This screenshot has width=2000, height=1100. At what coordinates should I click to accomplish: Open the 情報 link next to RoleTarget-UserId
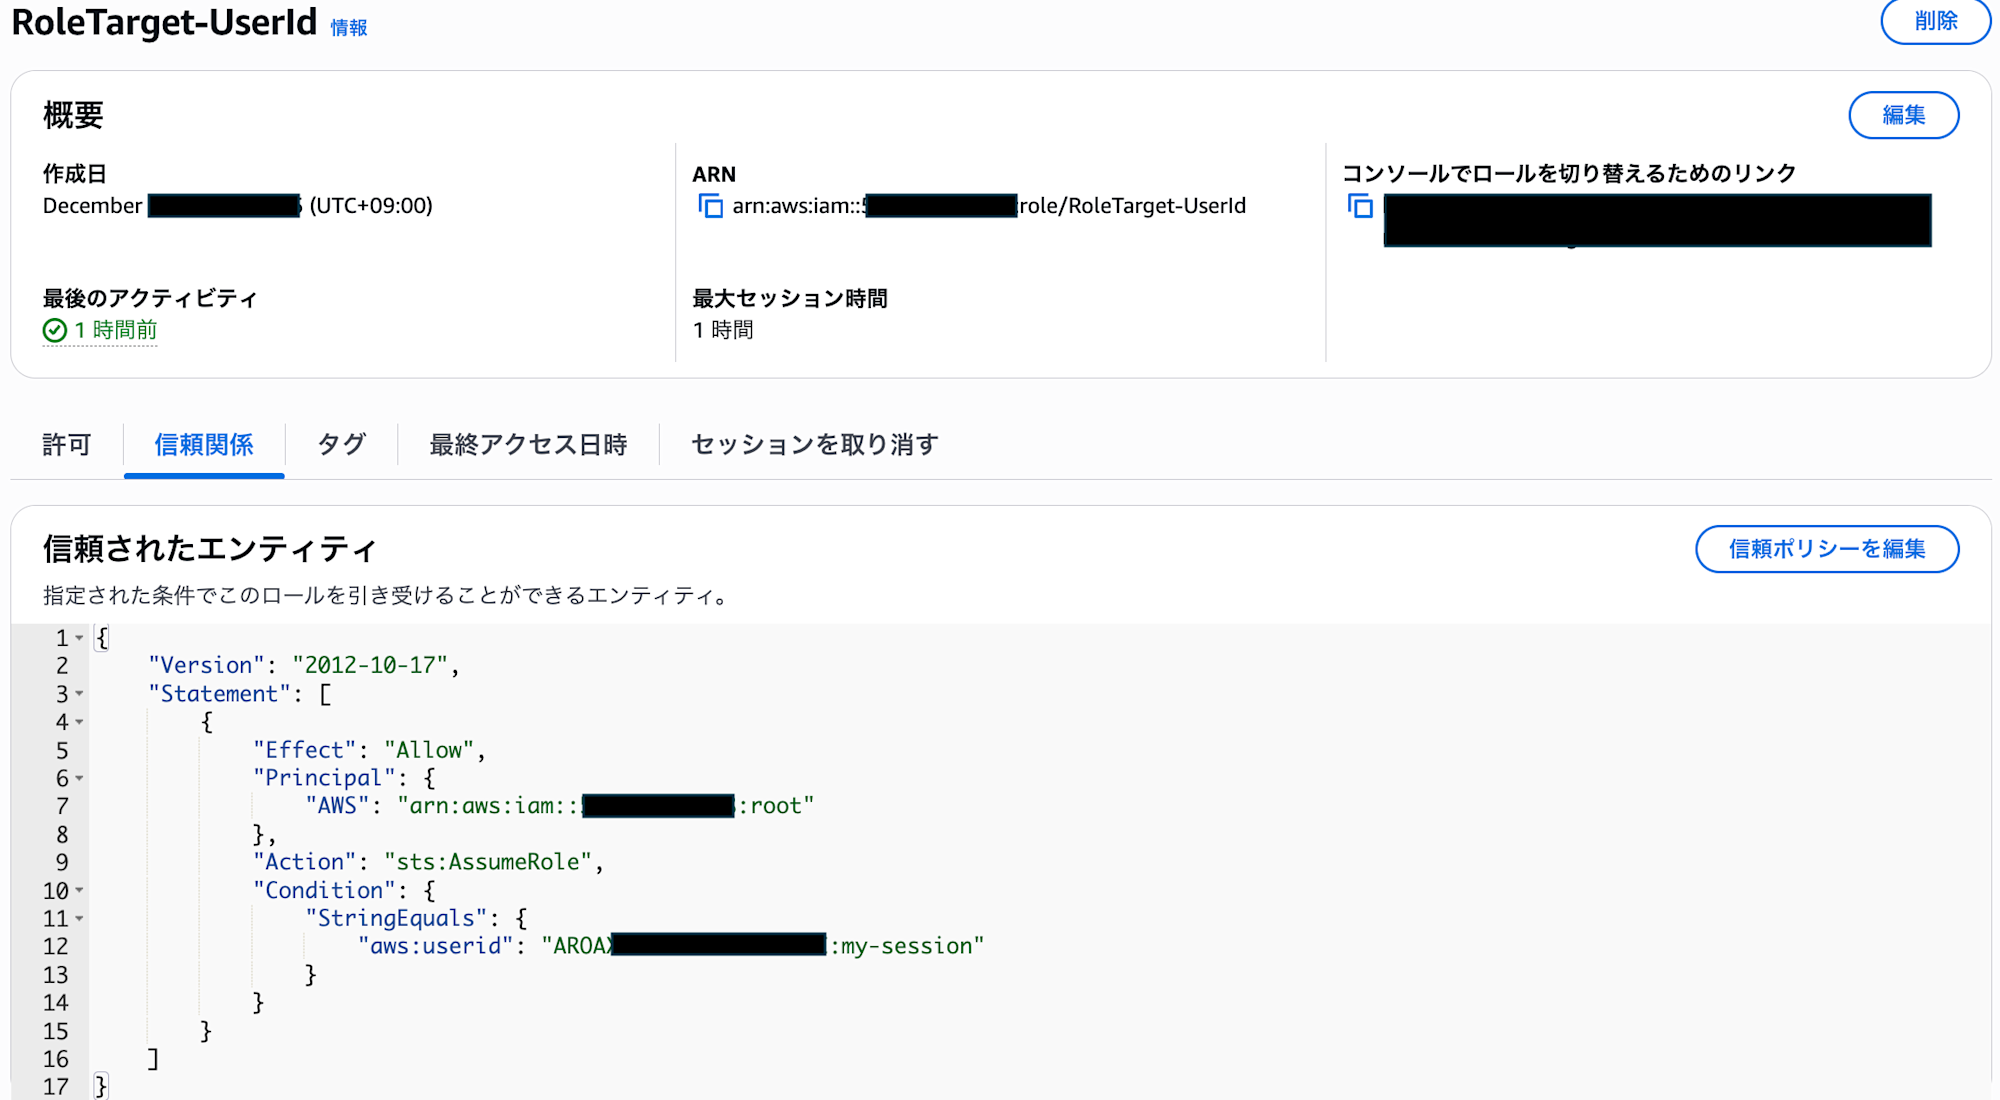[349, 27]
